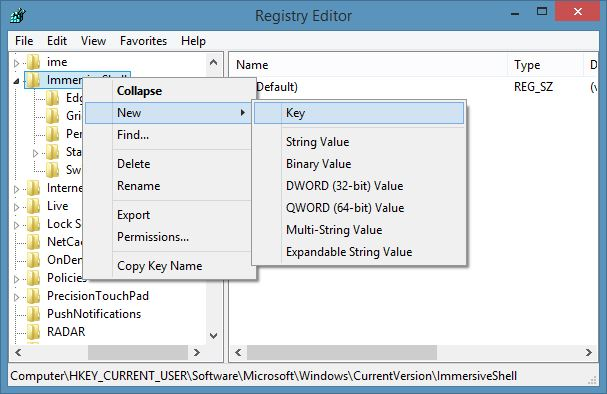607x394 pixels.
Task: Select the ime folder icon
Action: pyautogui.click(x=33, y=62)
